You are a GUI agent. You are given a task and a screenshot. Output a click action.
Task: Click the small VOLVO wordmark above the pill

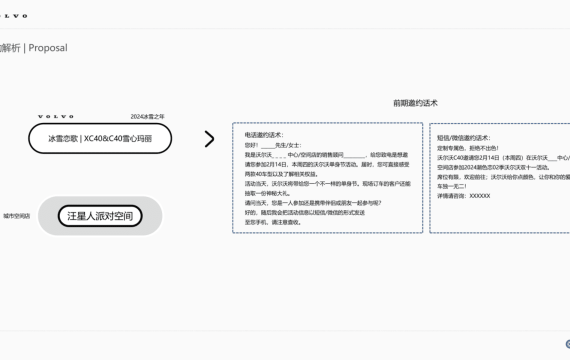[56, 117]
